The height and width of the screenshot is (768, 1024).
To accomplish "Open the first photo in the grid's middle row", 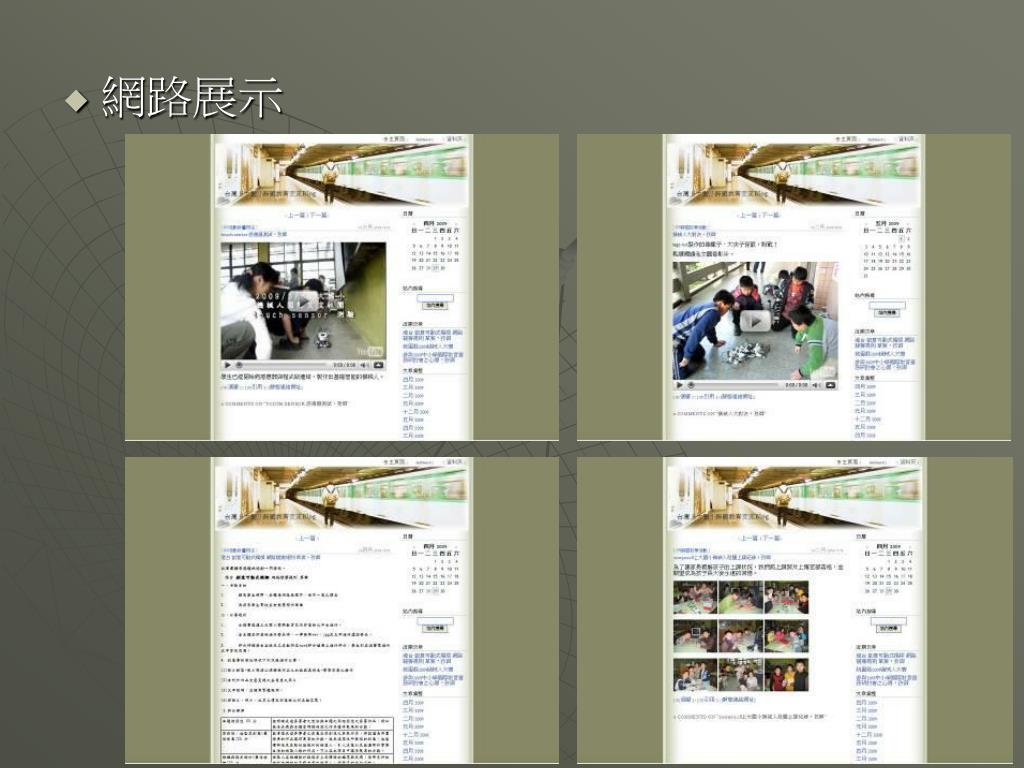I will tap(696, 637).
